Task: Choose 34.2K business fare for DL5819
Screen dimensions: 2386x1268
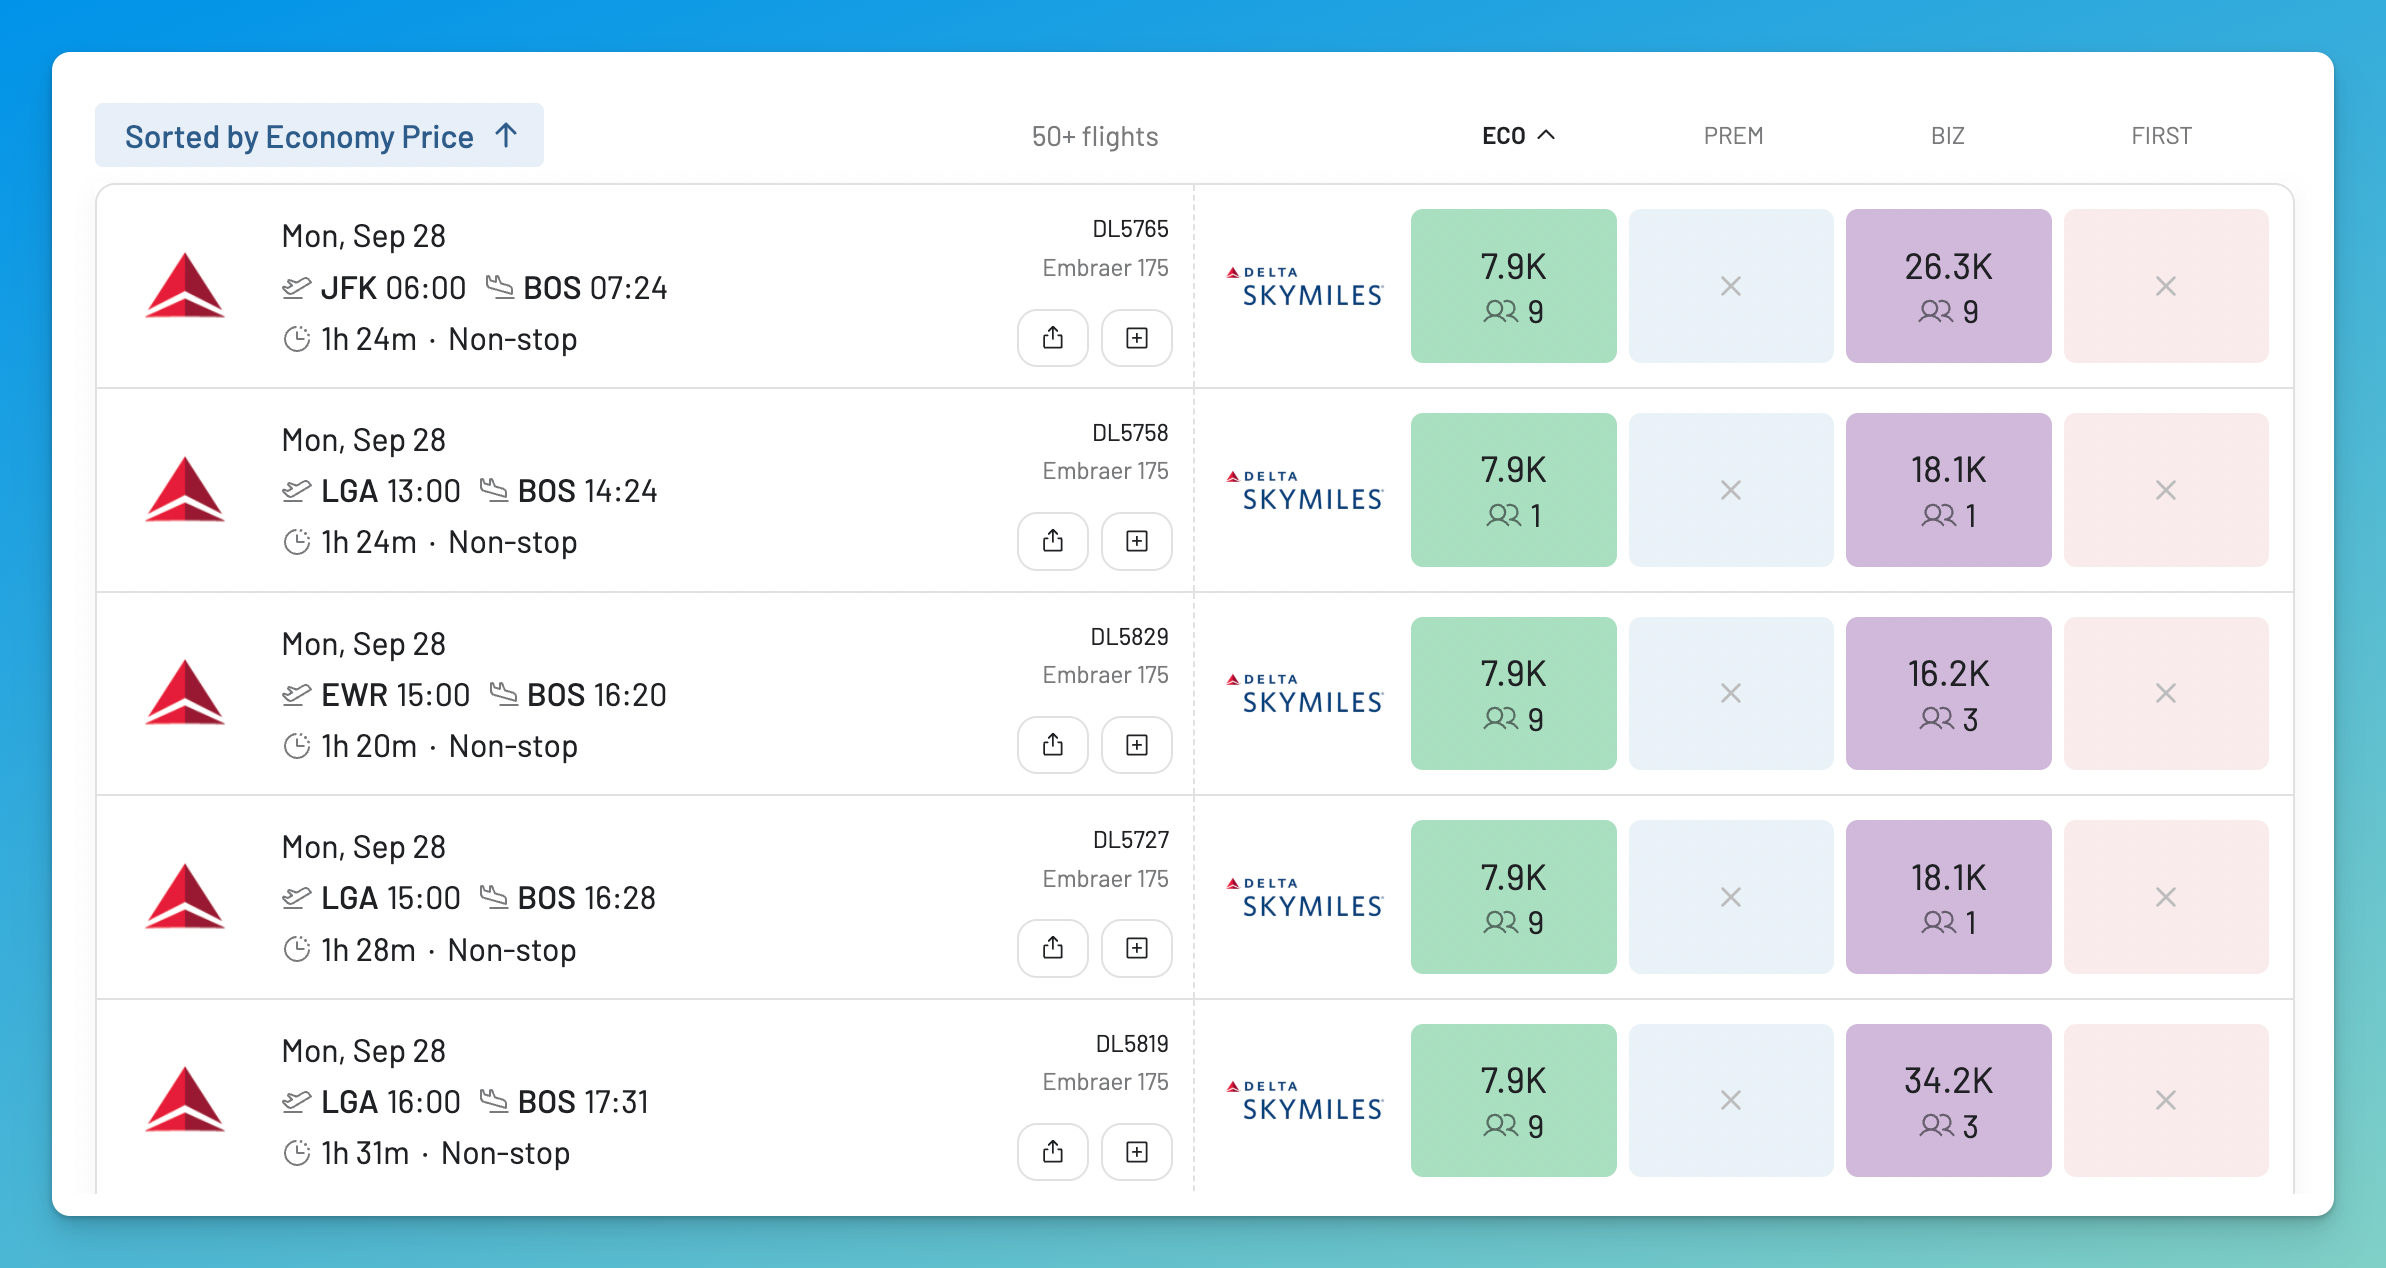Action: point(1948,1100)
